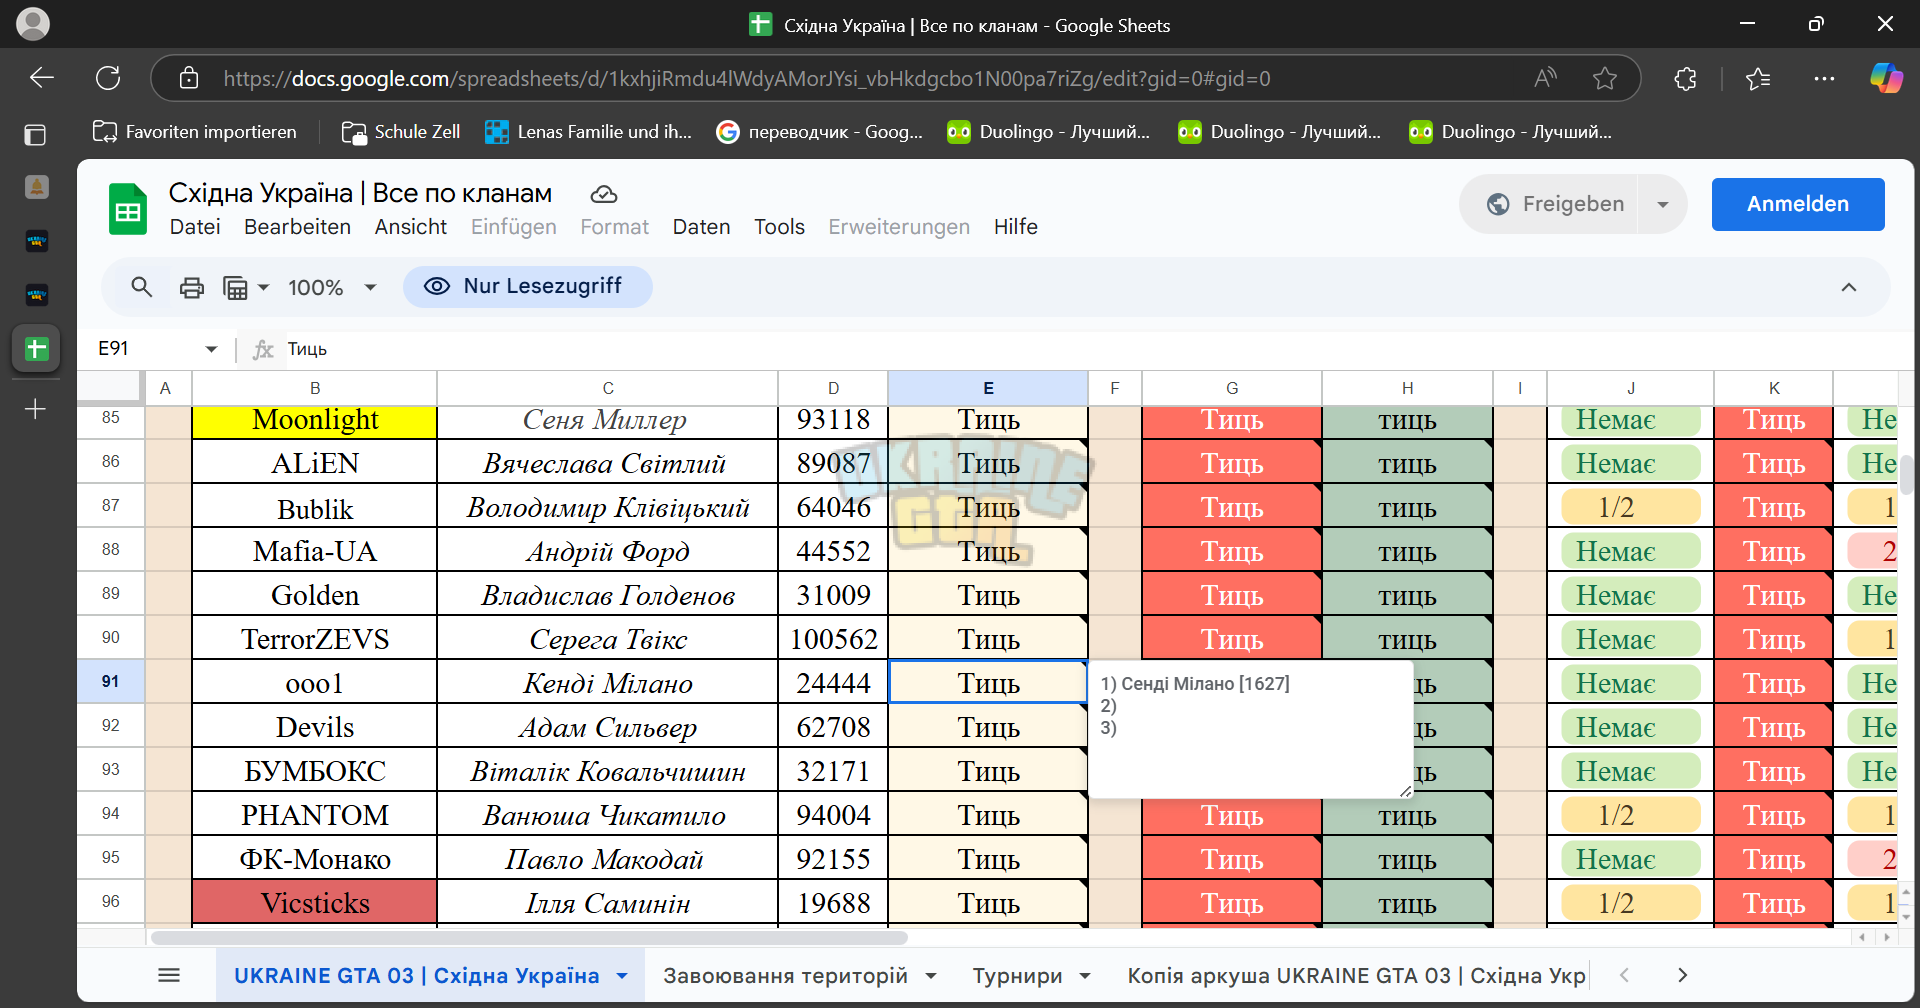Open browser settings three-dots menu

1824,78
